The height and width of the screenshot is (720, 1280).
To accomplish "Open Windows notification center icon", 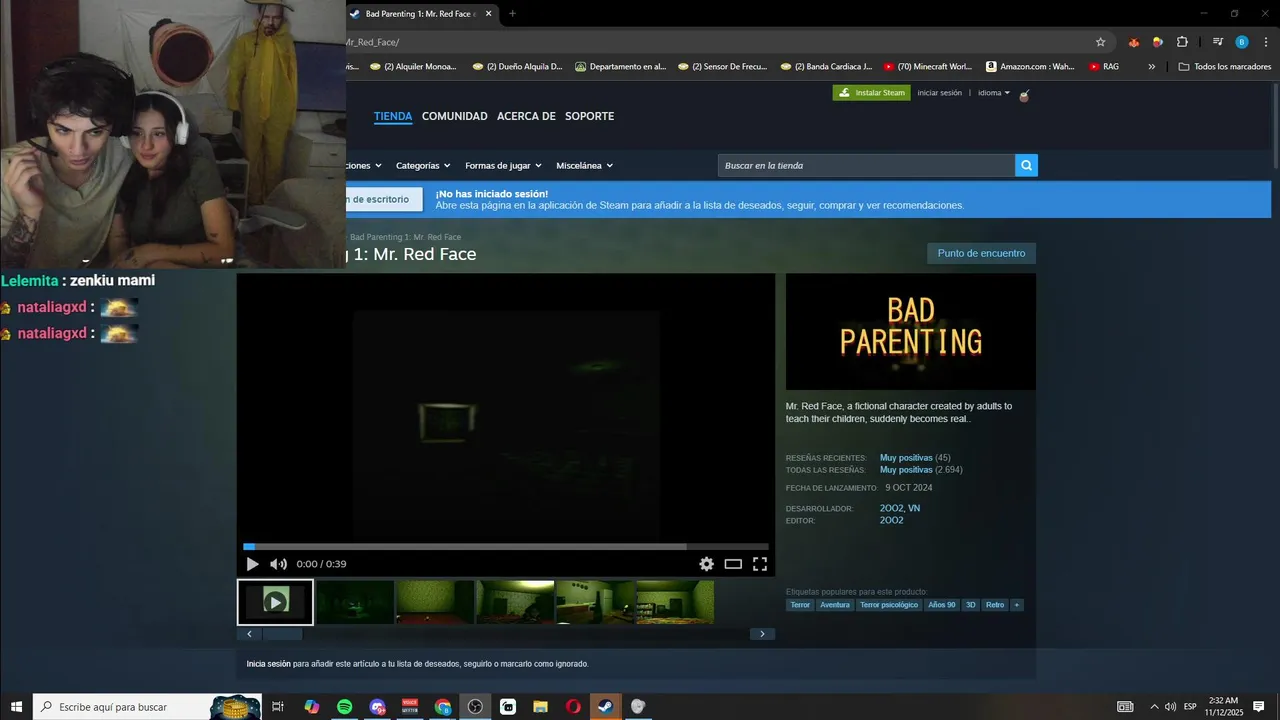I will [x=1259, y=707].
